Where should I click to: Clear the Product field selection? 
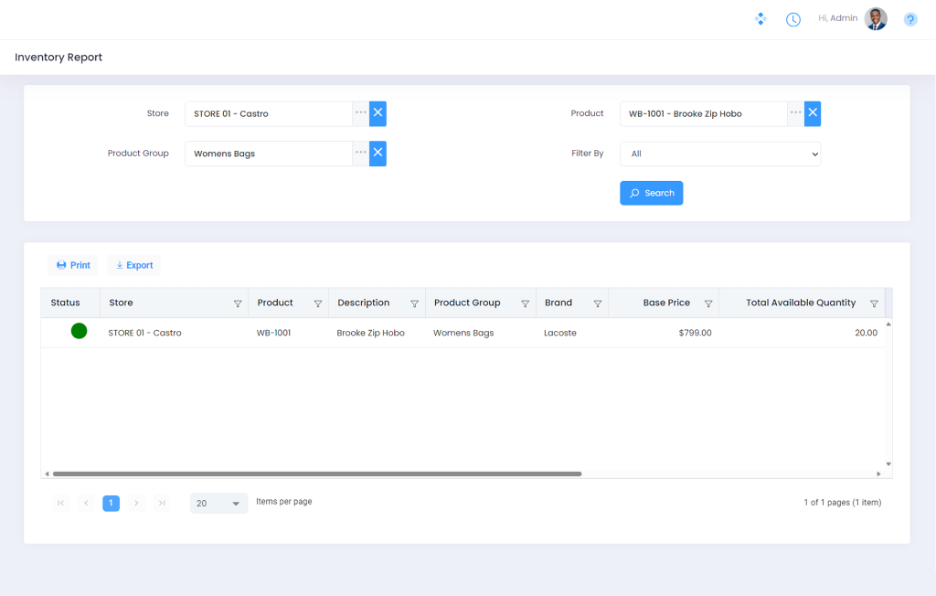[x=813, y=113]
